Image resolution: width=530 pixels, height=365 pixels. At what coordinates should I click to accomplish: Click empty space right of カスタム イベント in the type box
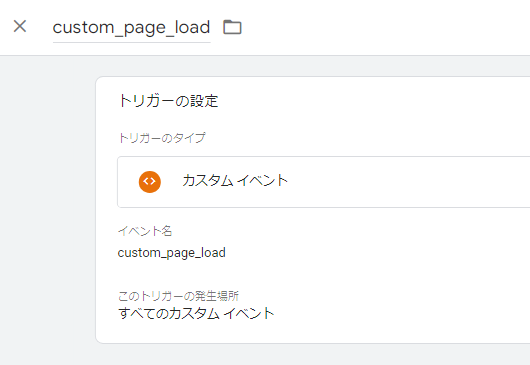[x=406, y=182]
